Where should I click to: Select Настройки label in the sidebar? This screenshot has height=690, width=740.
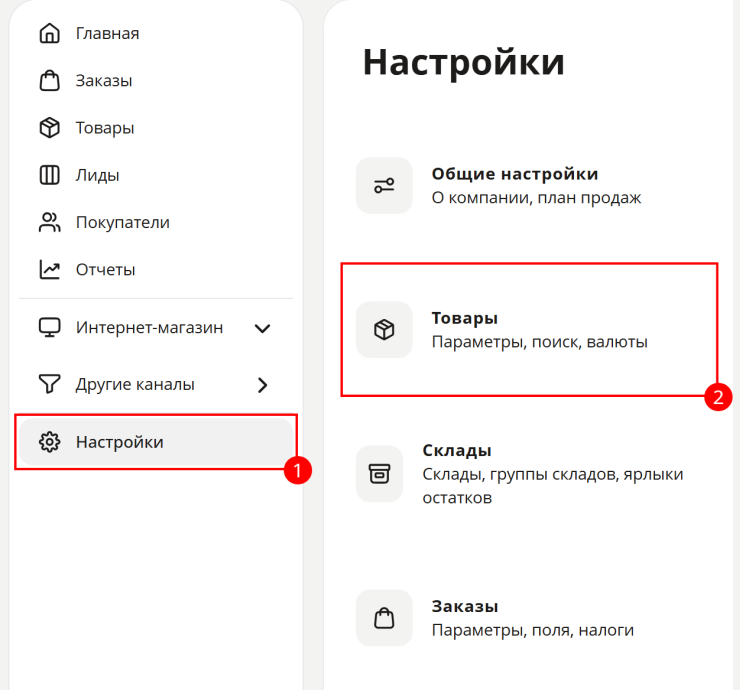[x=120, y=442]
